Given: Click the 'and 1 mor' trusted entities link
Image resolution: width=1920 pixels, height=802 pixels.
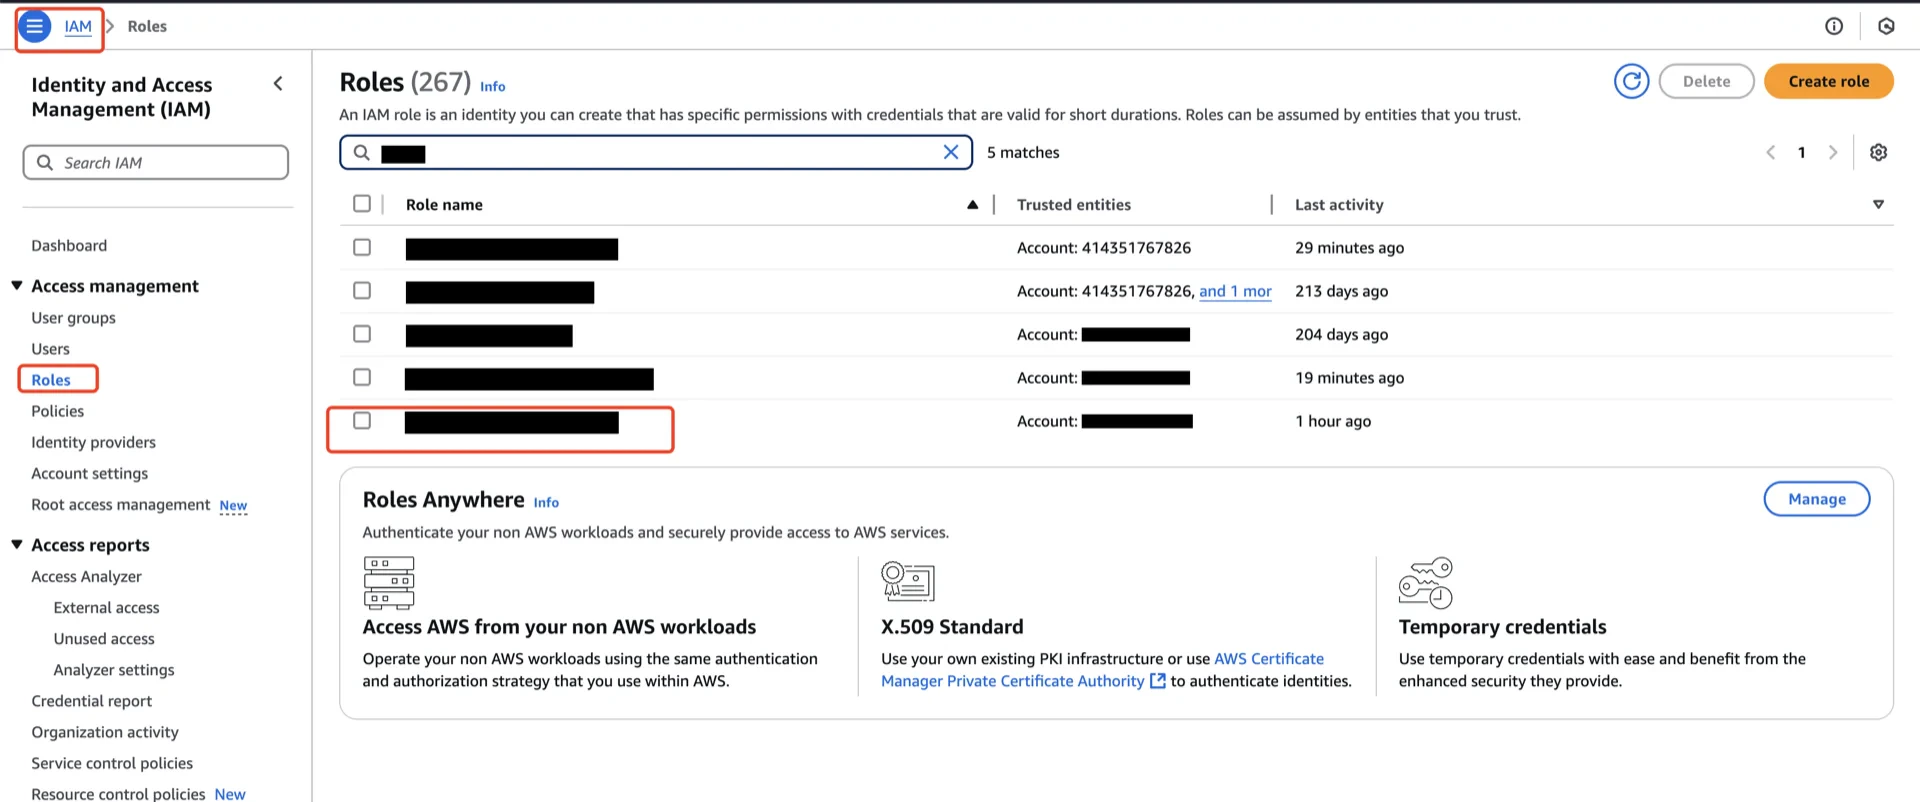Looking at the screenshot, I should pyautogui.click(x=1235, y=291).
